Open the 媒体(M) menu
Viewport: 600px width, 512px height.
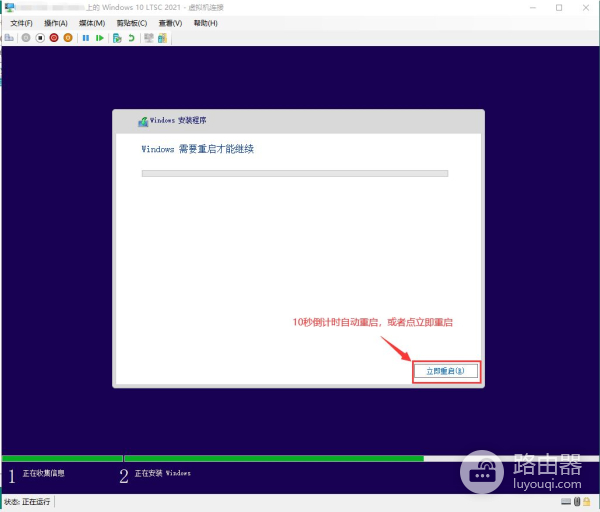tap(92, 23)
